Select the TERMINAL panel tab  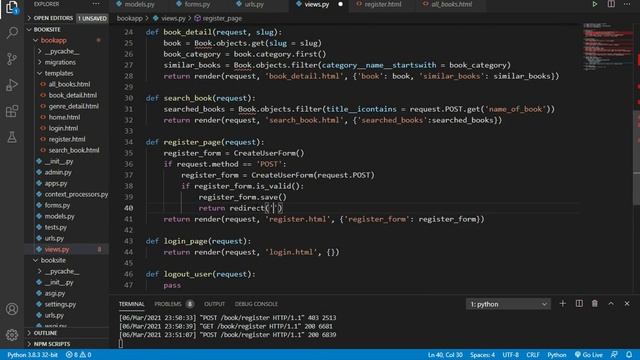point(131,304)
